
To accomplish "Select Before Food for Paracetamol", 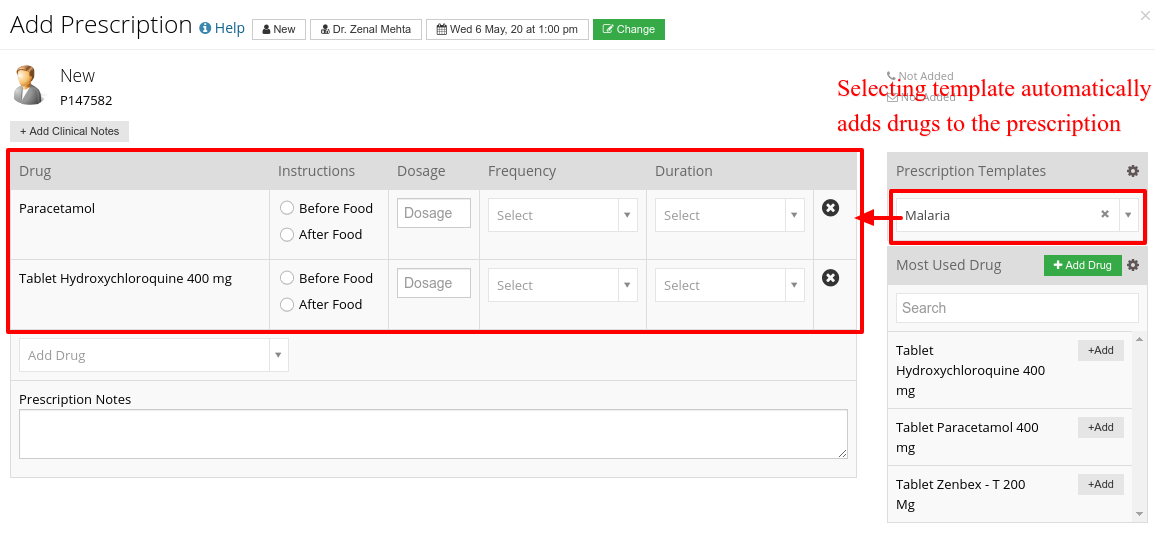I will (287, 208).
